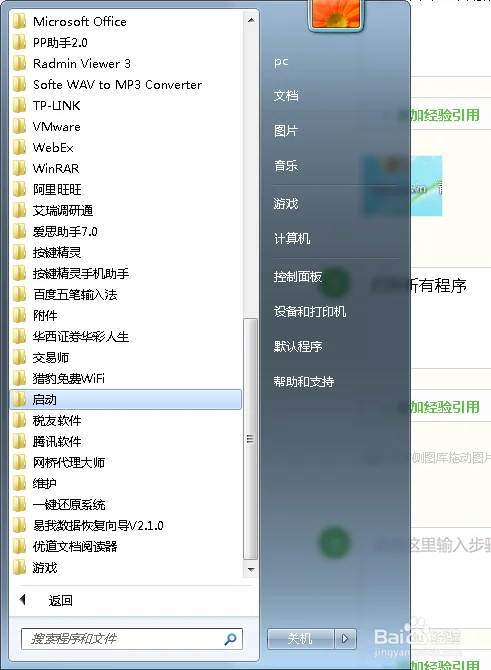Click the Softe WAV to MP3 Converter folder icon
The width and height of the screenshot is (491, 670).
pos(19,84)
